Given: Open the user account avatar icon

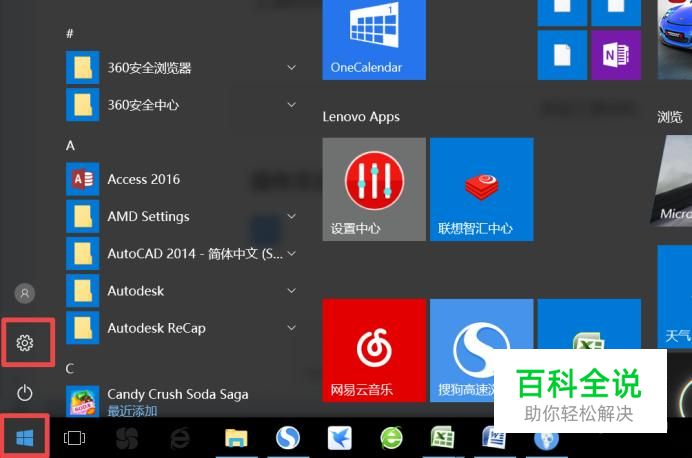Looking at the screenshot, I should tap(25, 293).
